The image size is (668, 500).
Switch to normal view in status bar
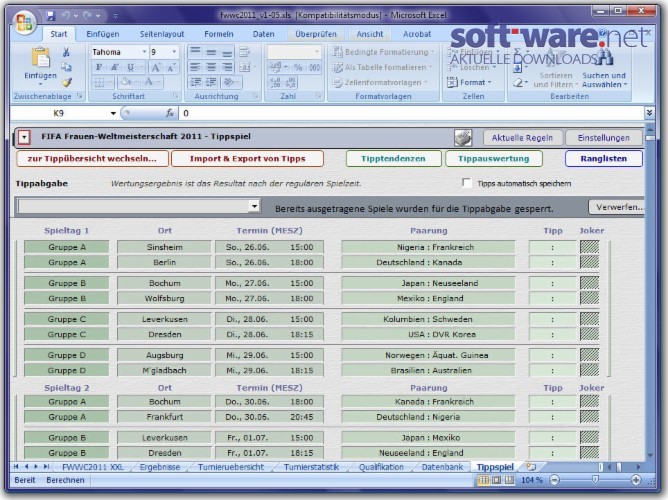[x=484, y=480]
